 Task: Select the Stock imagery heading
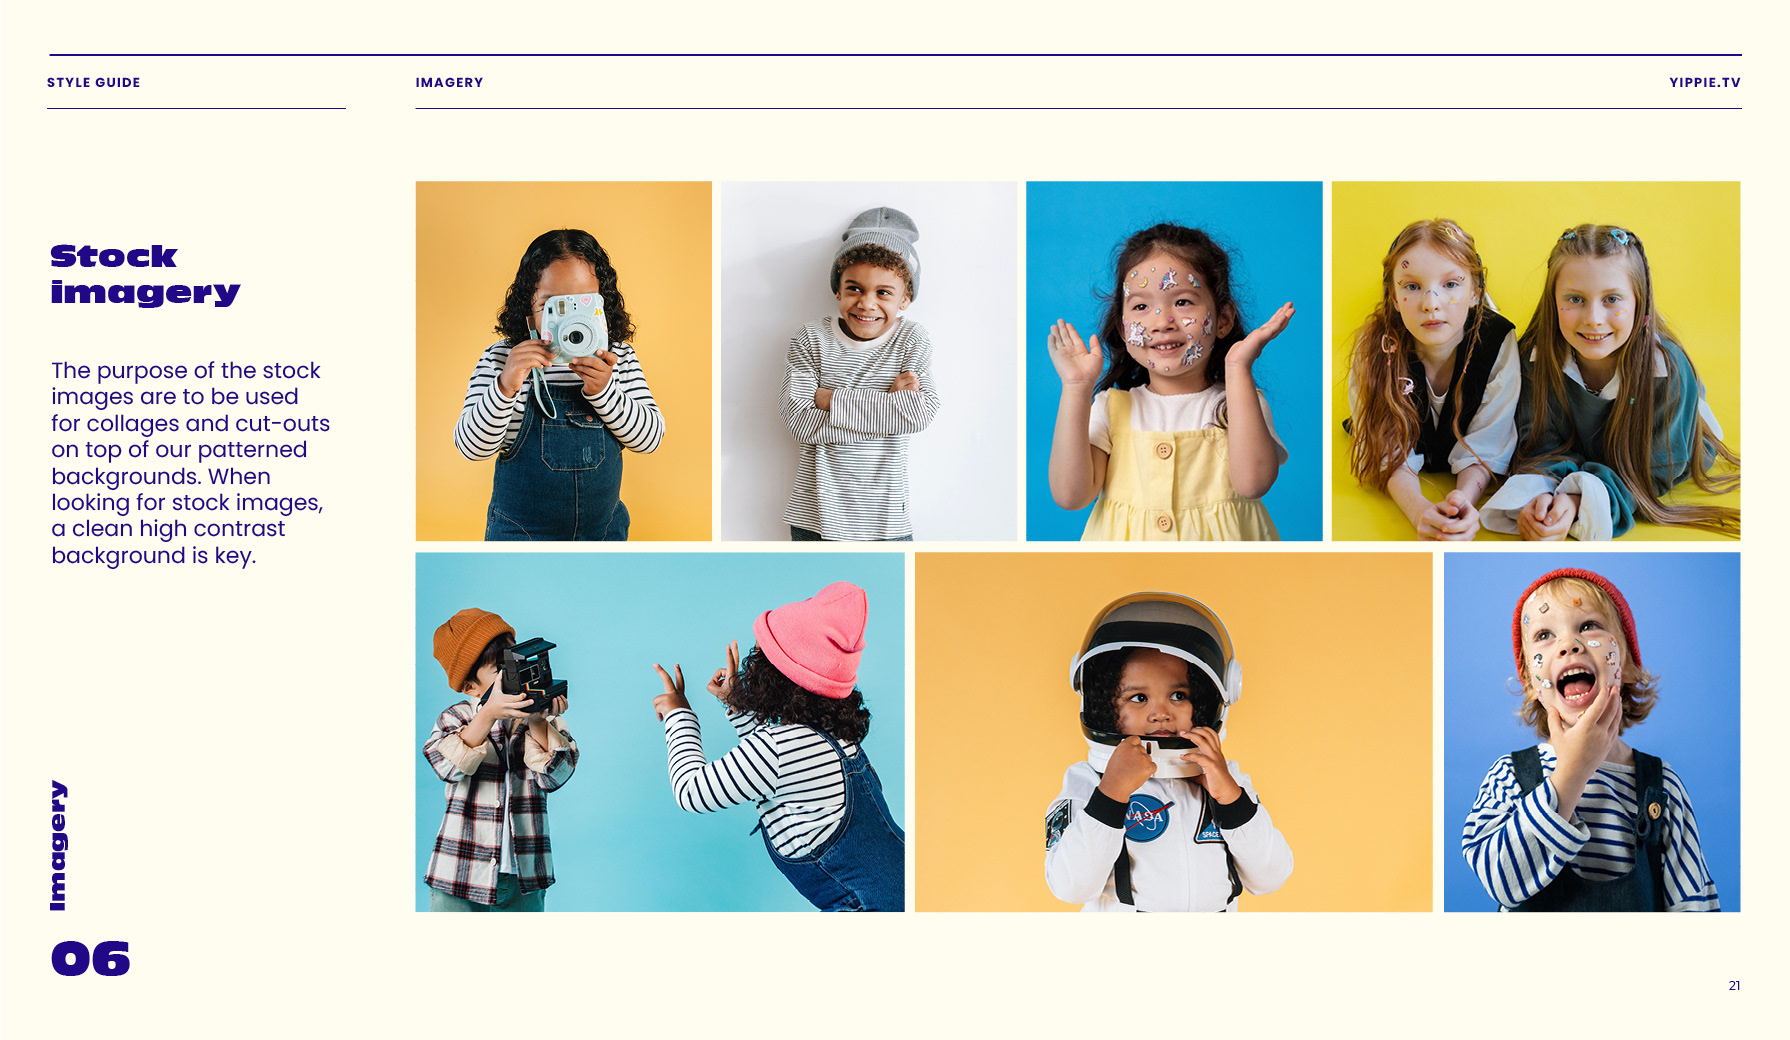point(146,274)
